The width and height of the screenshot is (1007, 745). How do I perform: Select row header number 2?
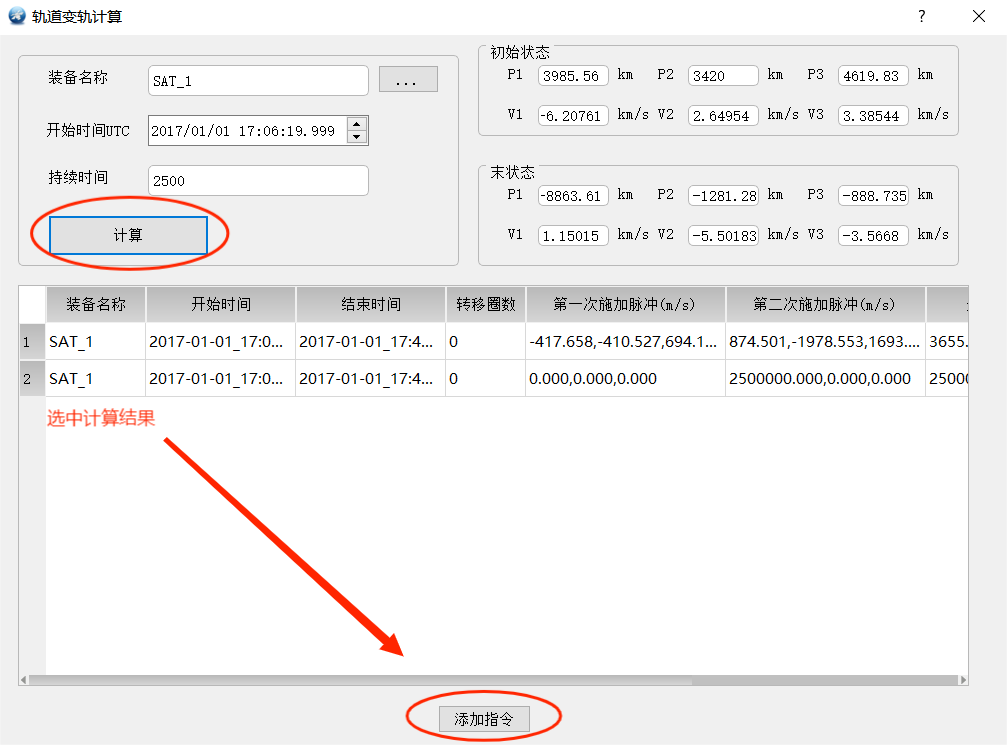pos(32,379)
